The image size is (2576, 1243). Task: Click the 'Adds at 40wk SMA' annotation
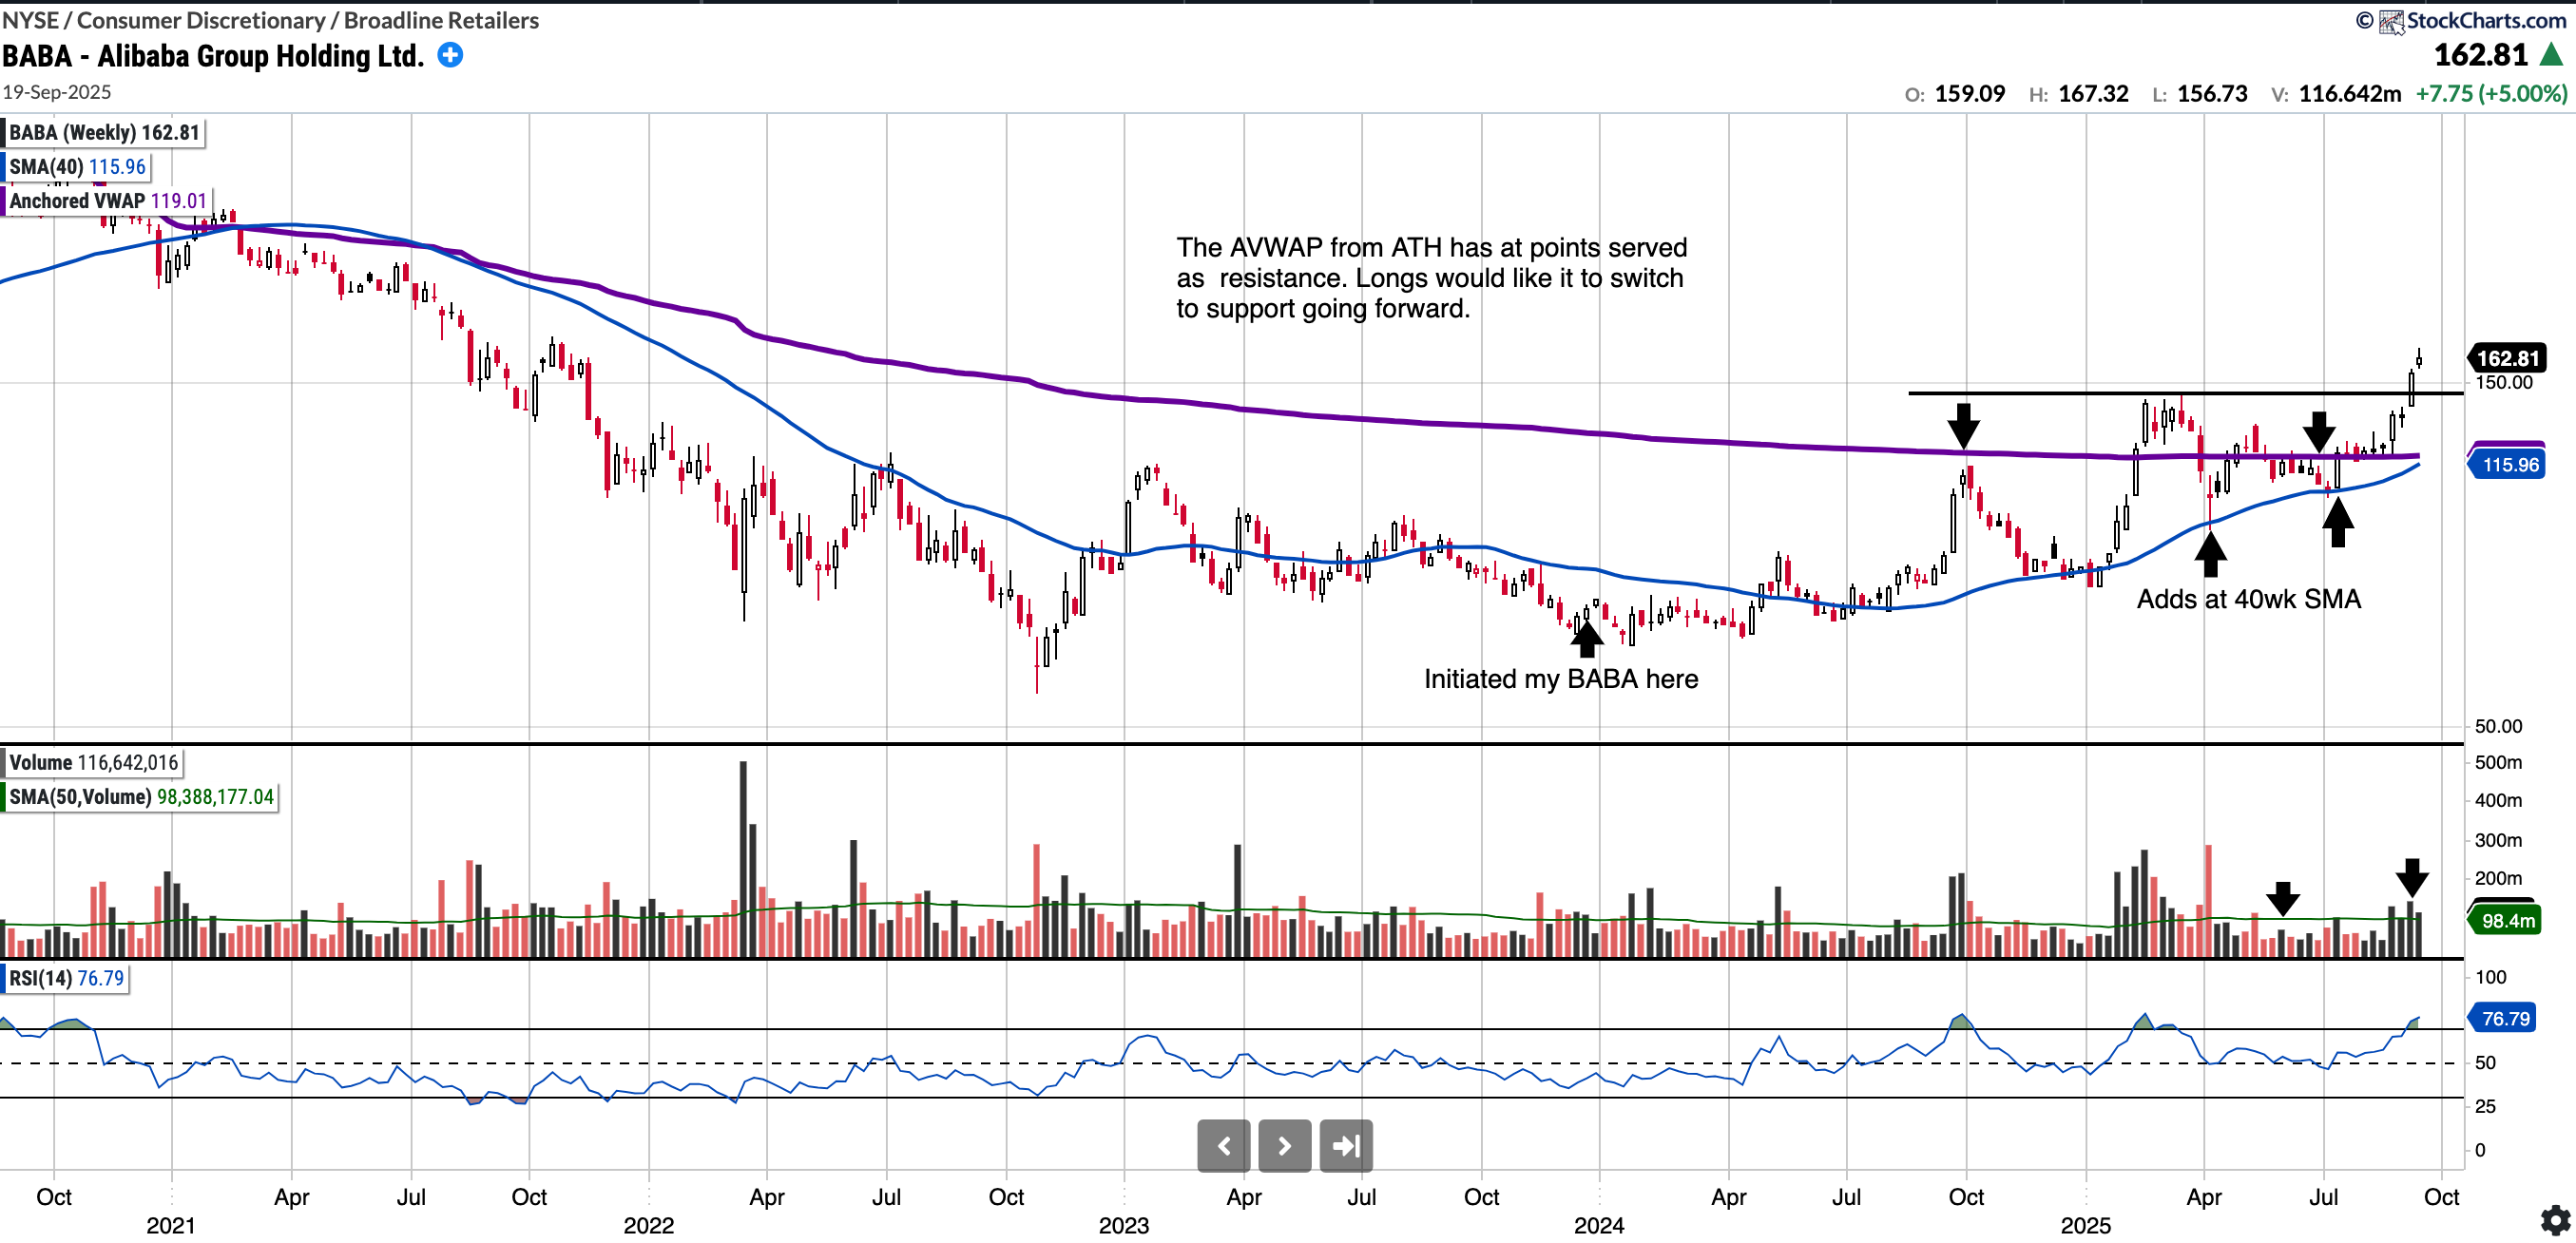pyautogui.click(x=2248, y=599)
